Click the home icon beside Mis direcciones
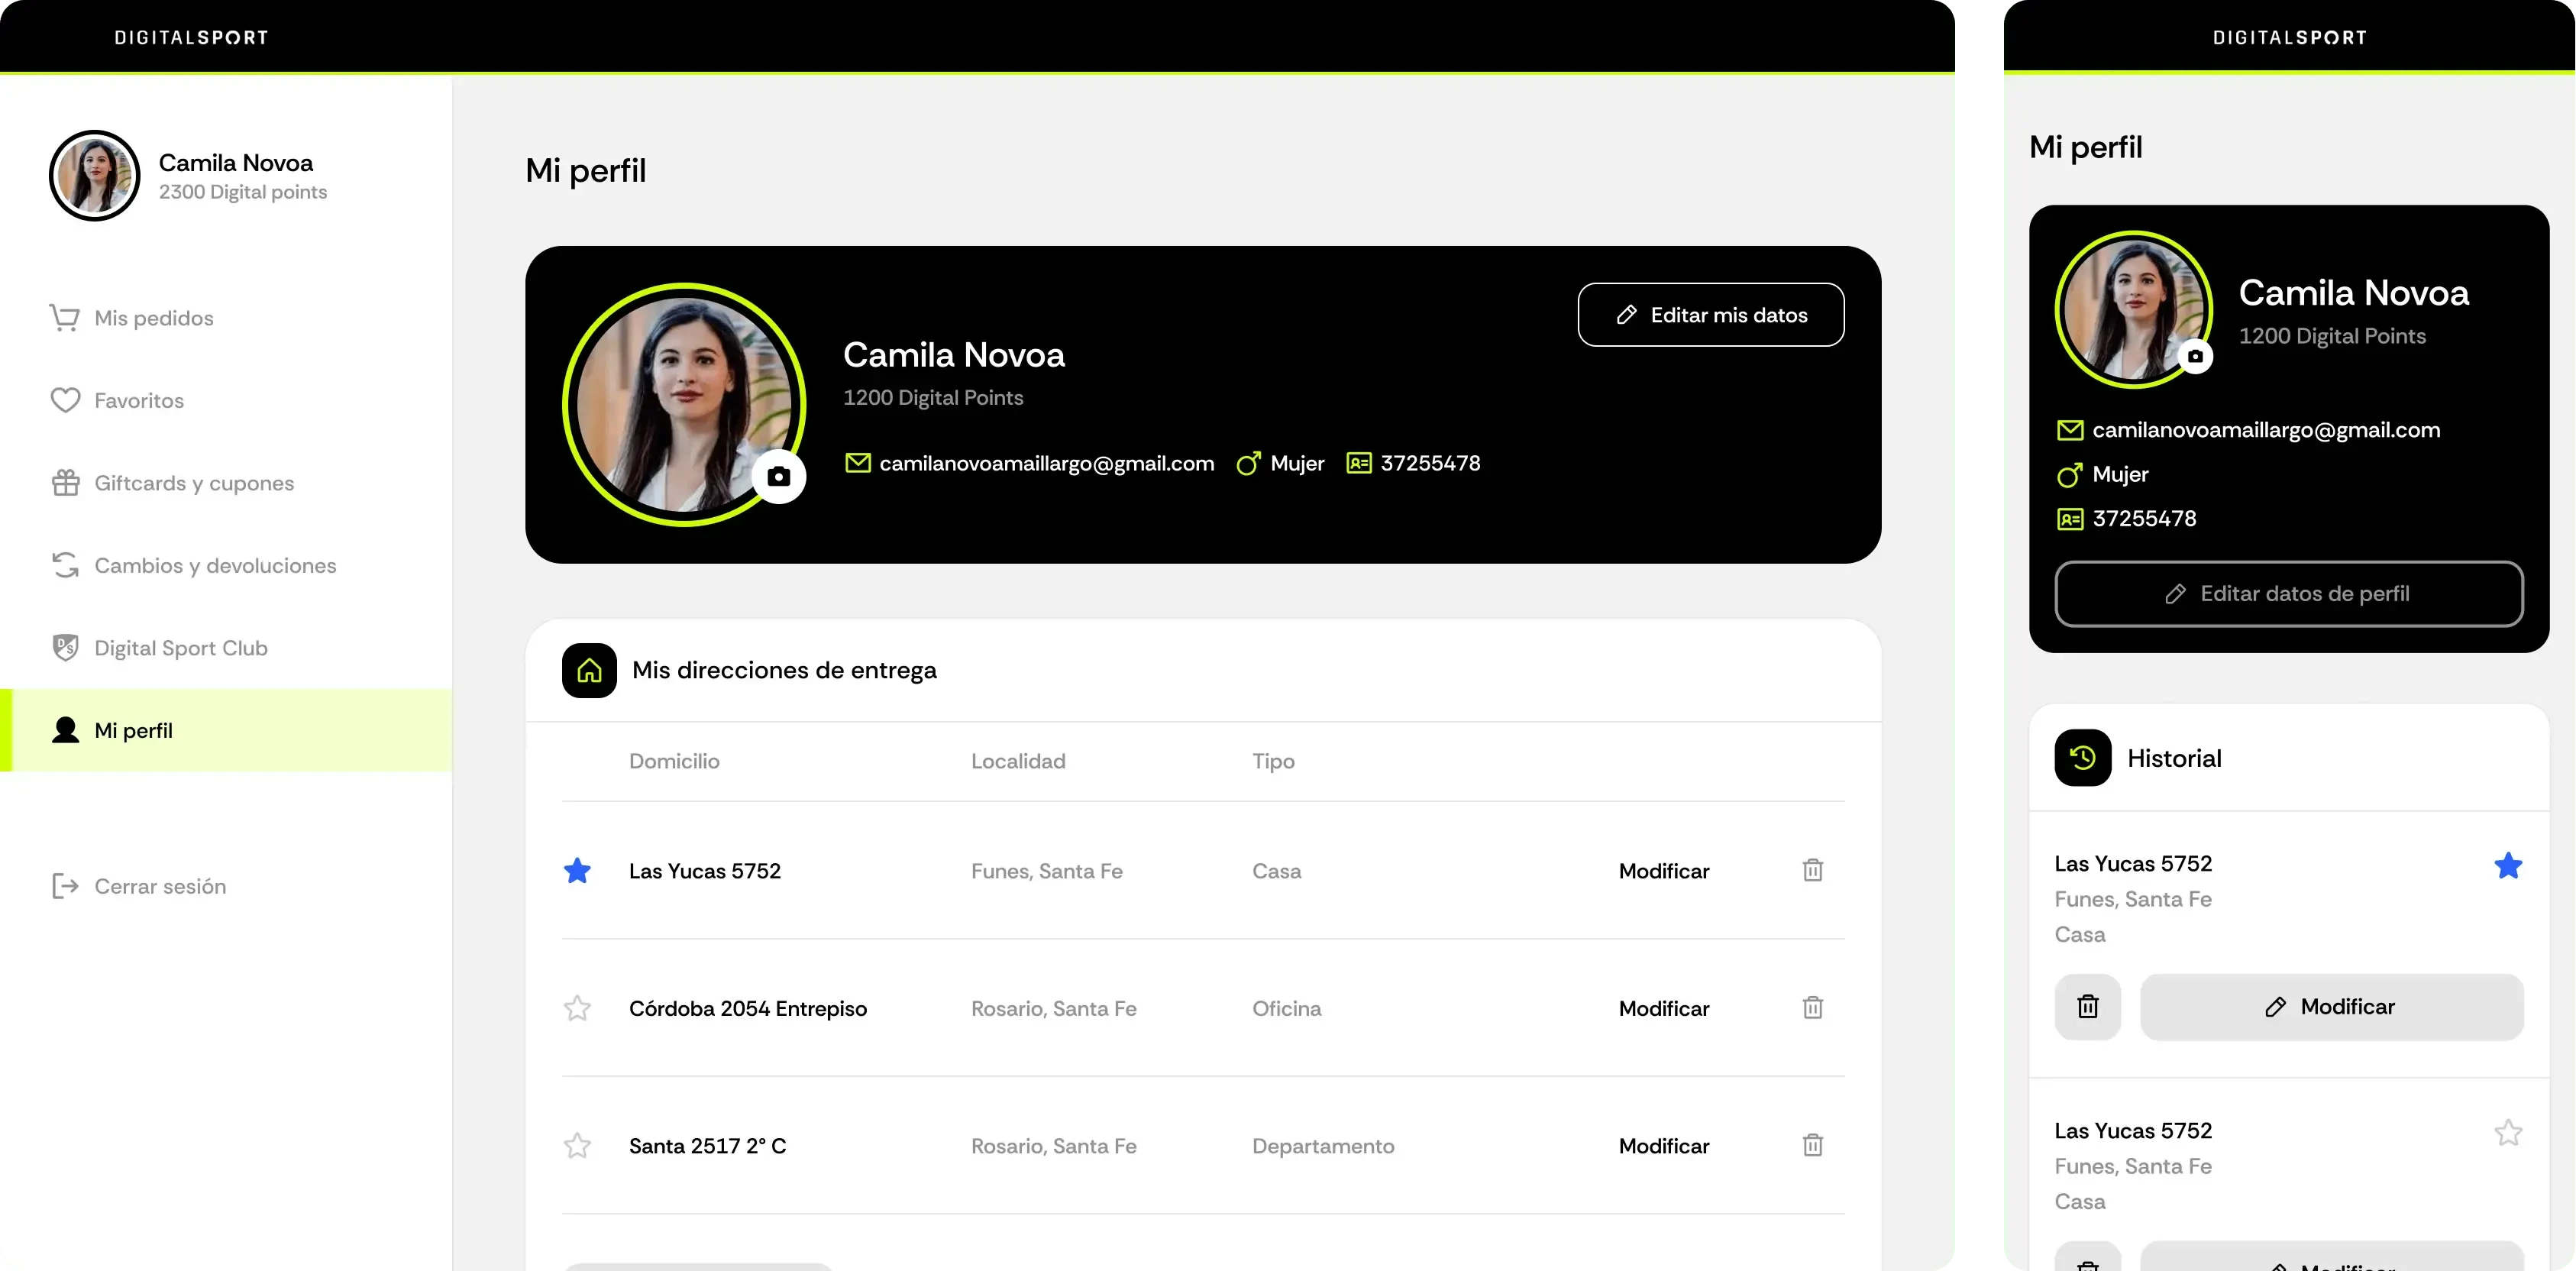This screenshot has width=2576, height=1271. (x=589, y=670)
